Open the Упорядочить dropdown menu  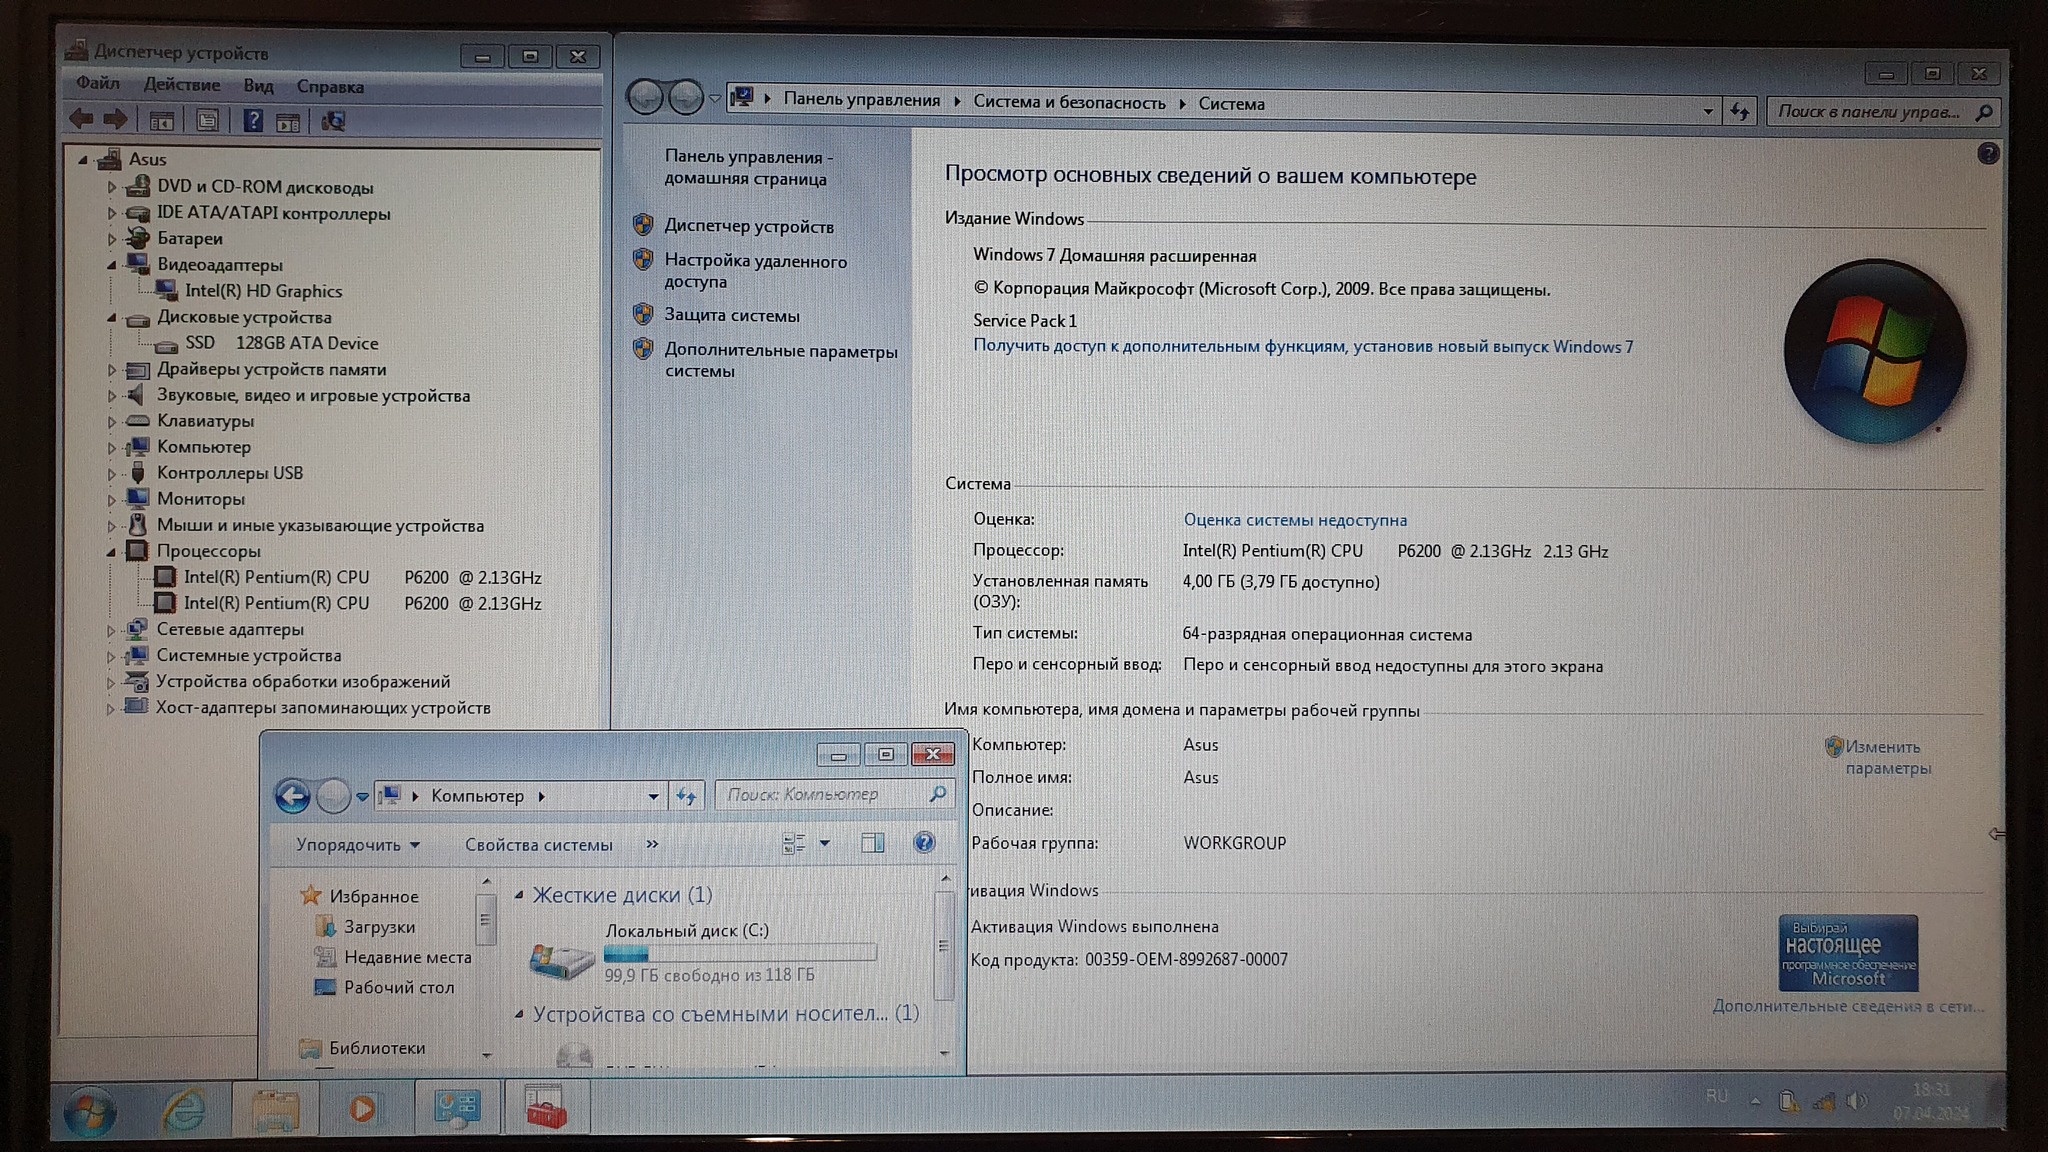coord(357,845)
